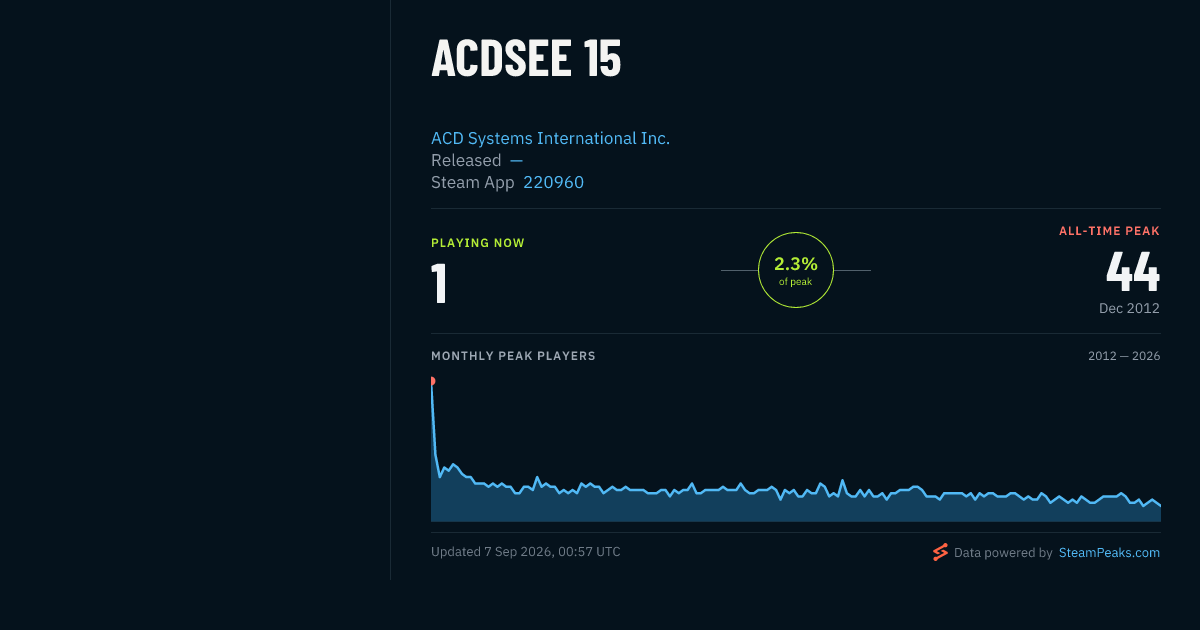Click the monthly peak players chart area
The image size is (1200, 630).
[x=796, y=450]
